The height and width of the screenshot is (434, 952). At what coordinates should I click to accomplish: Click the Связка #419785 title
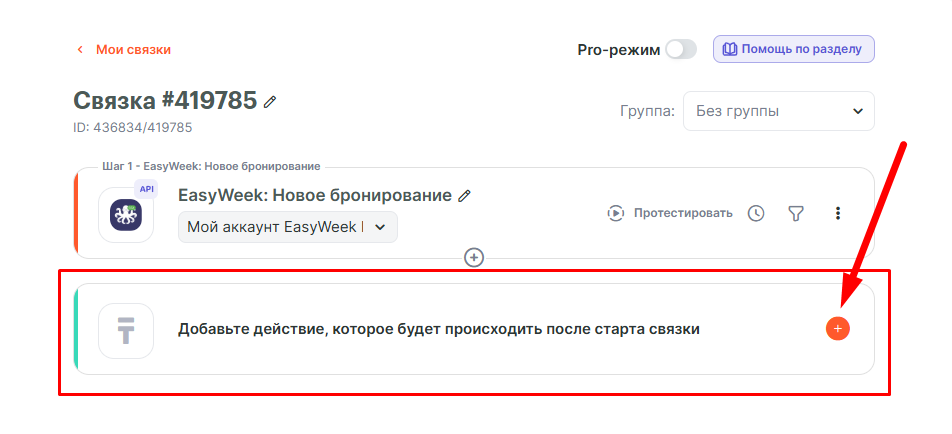click(165, 101)
